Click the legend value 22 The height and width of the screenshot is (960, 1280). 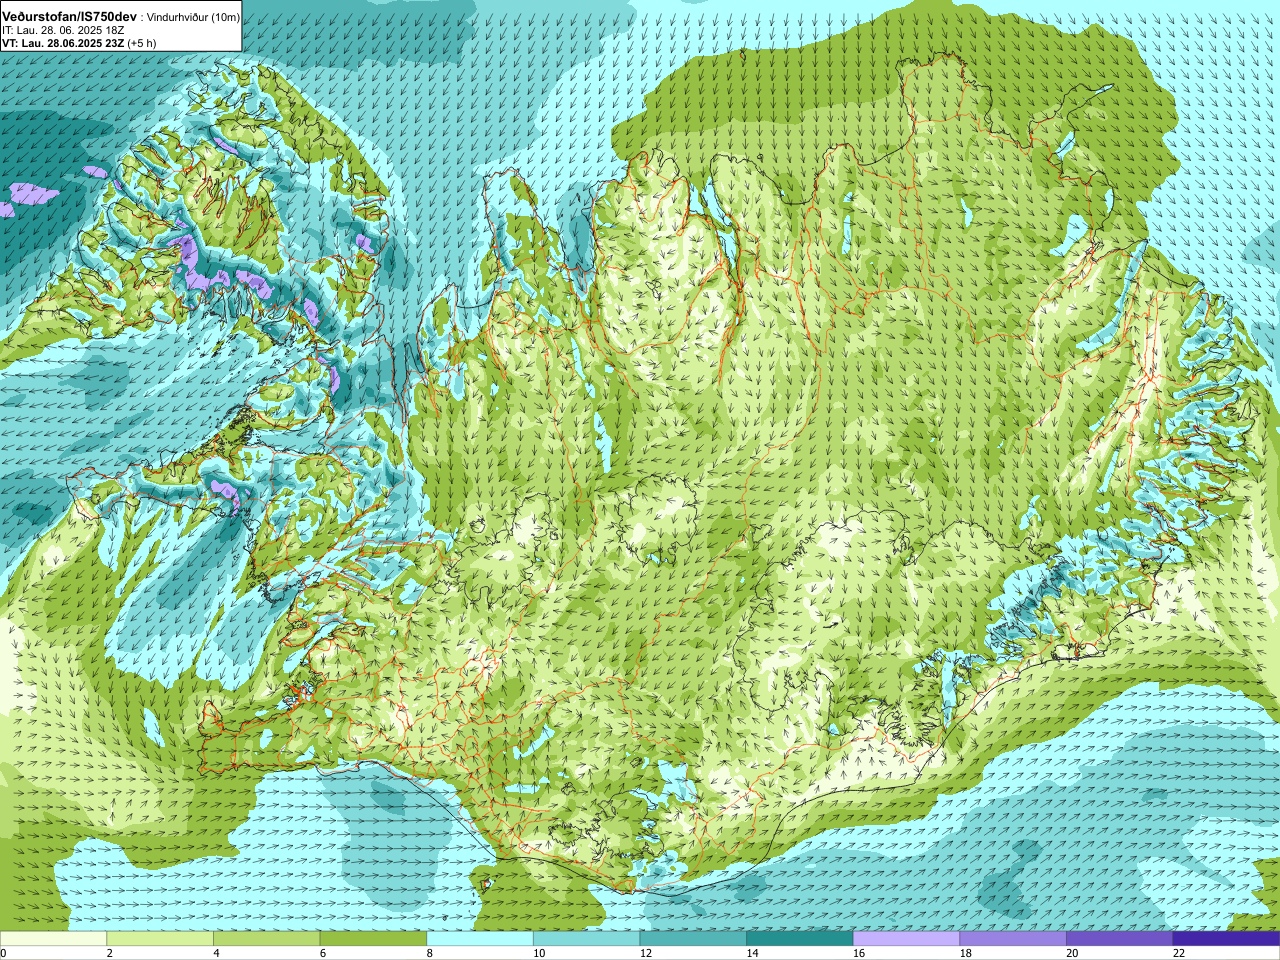pyautogui.click(x=1178, y=953)
